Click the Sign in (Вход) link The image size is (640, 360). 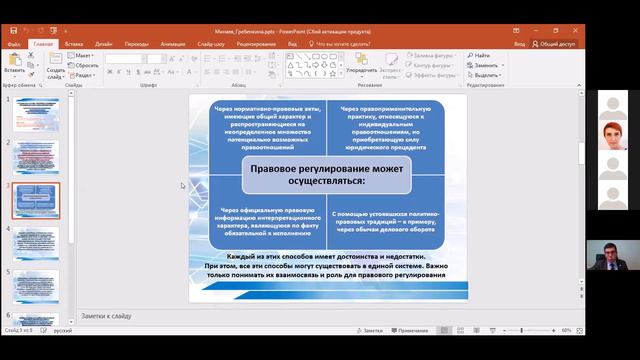(x=520, y=44)
